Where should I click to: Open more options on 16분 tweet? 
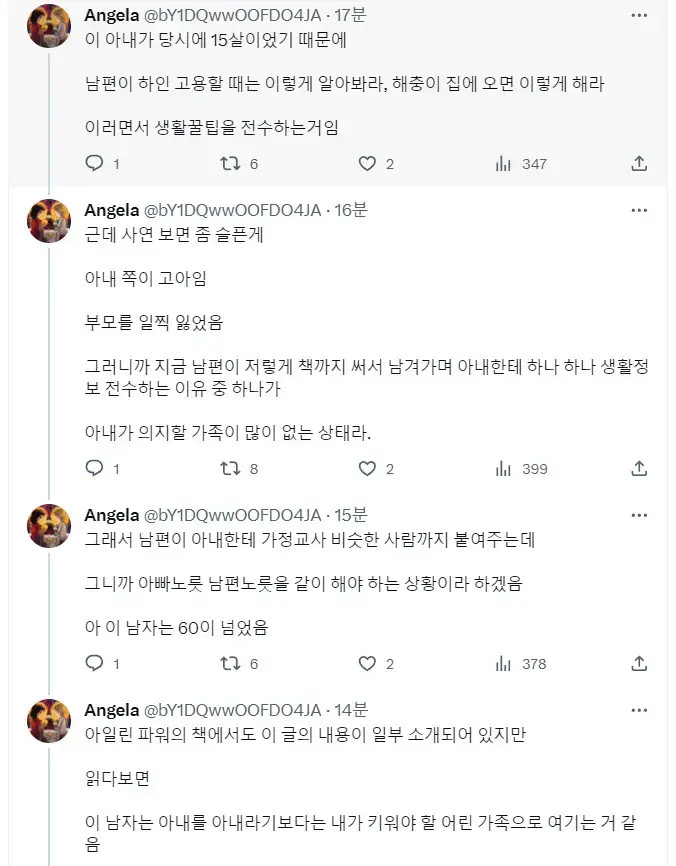click(640, 210)
